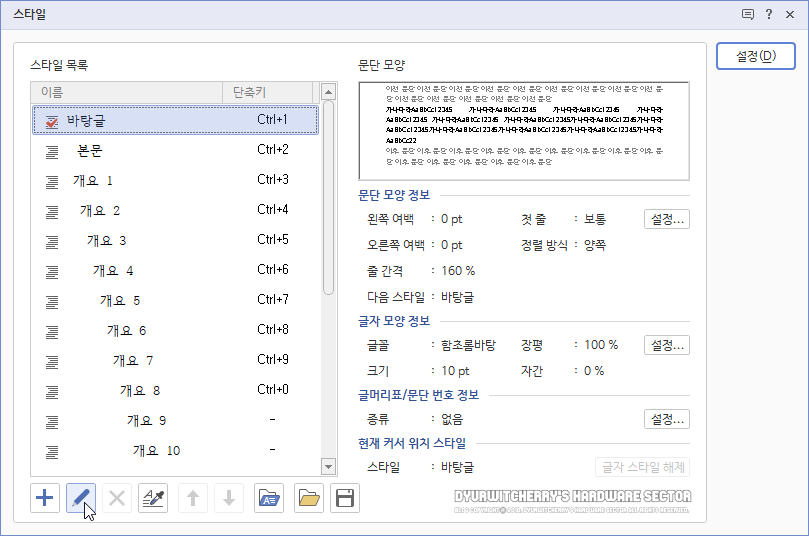Click the move style down arrow
Image resolution: width=809 pixels, height=536 pixels.
(x=229, y=498)
